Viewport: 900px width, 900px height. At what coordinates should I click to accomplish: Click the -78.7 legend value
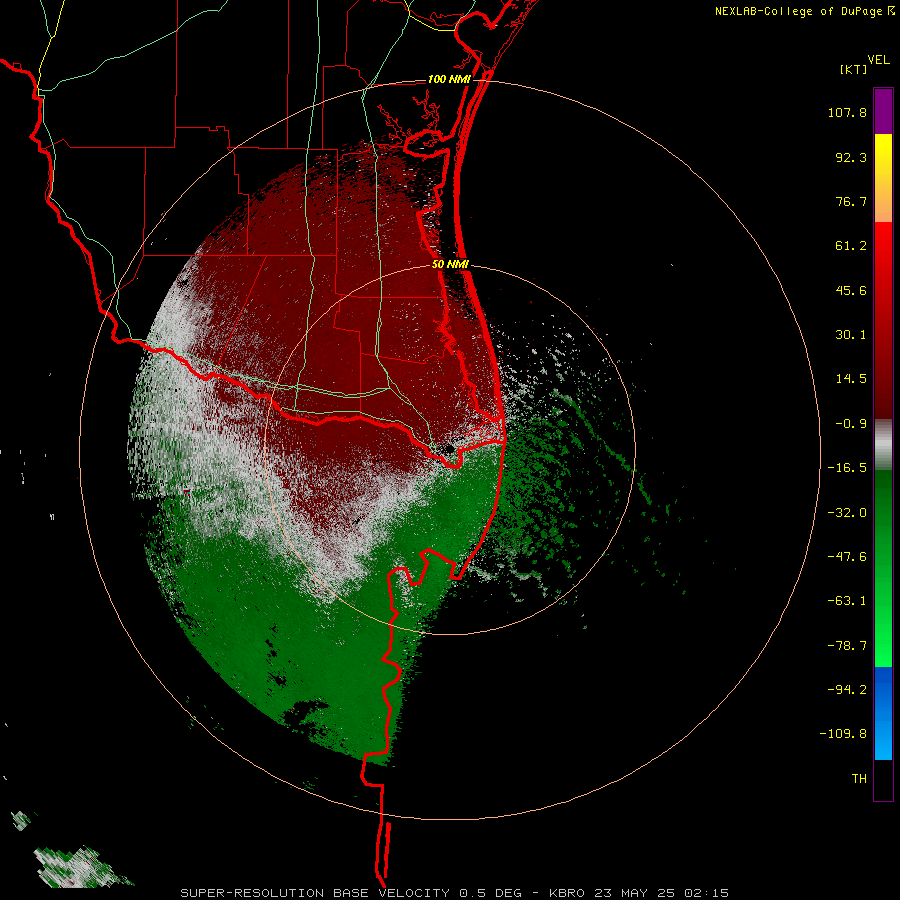847,646
